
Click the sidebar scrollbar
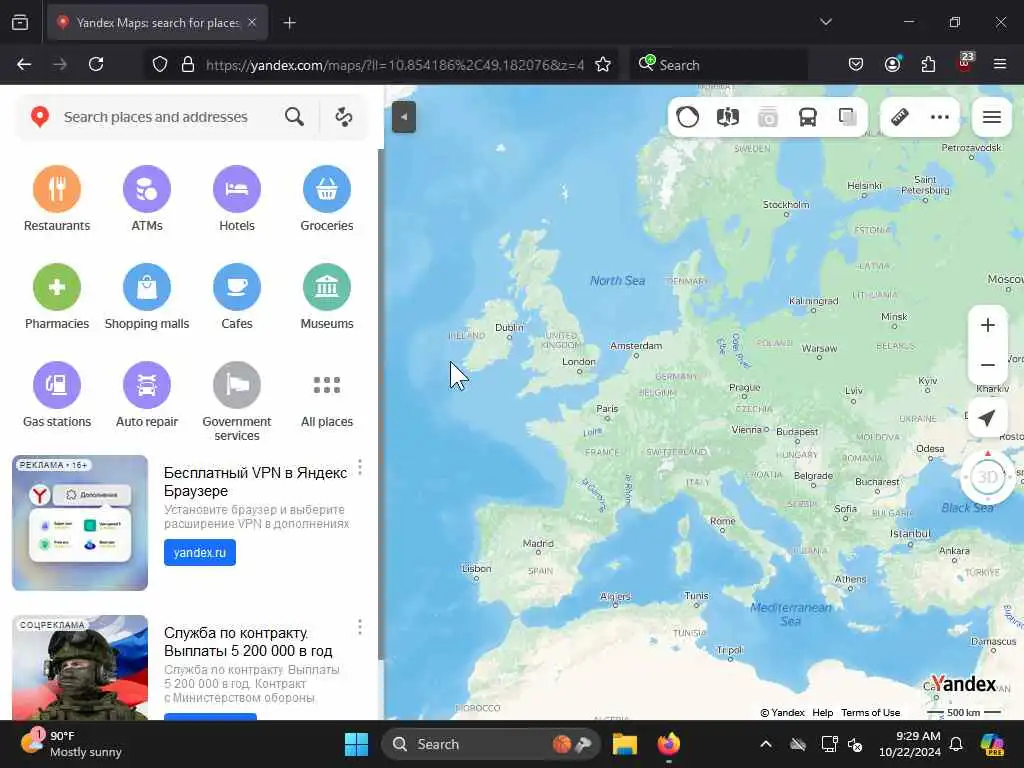381,404
